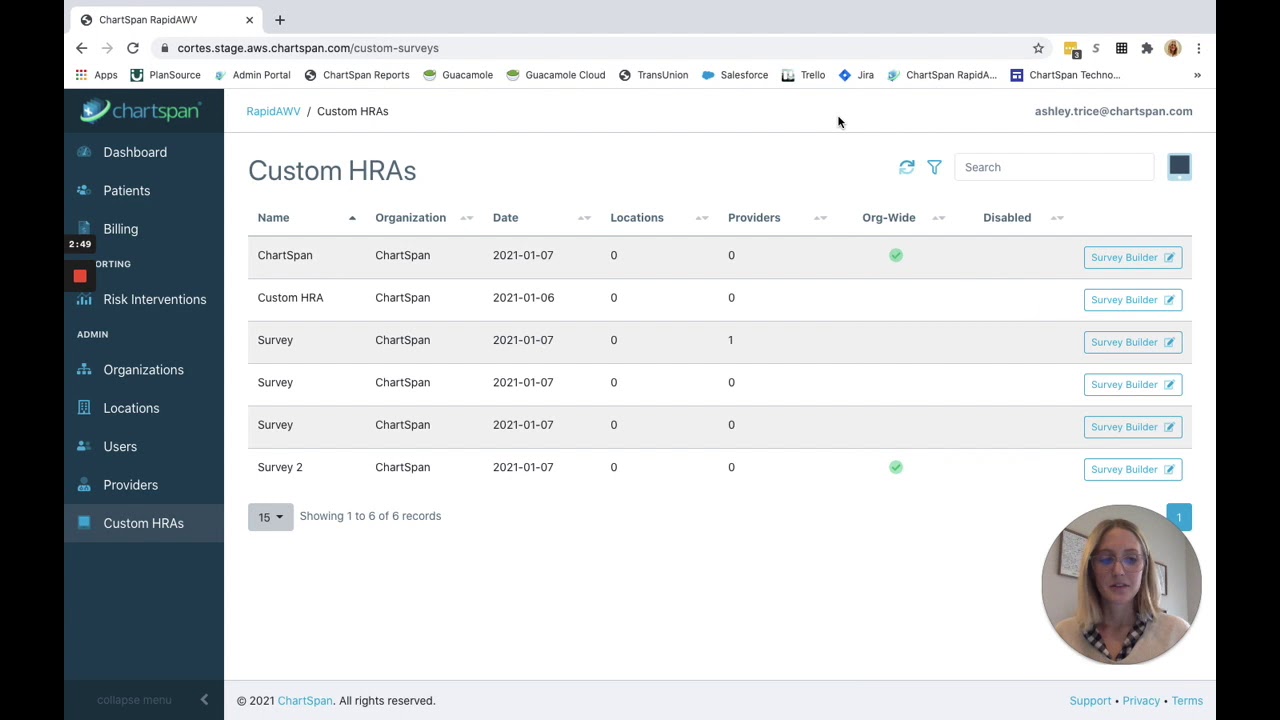Open Chrome three-dot menu

[x=1198, y=48]
